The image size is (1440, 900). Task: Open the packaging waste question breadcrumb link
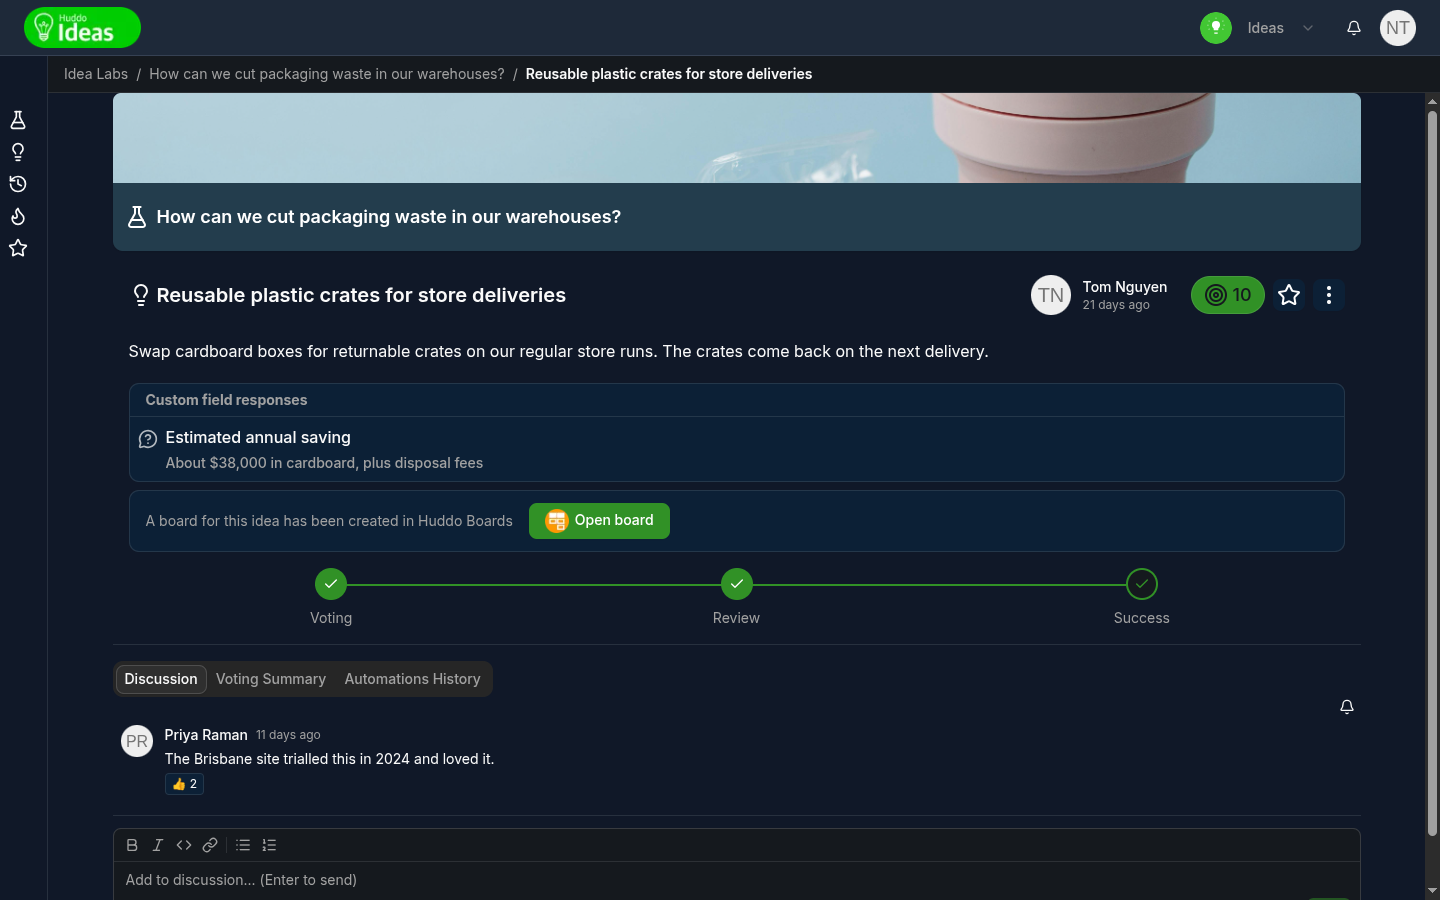pyautogui.click(x=327, y=74)
